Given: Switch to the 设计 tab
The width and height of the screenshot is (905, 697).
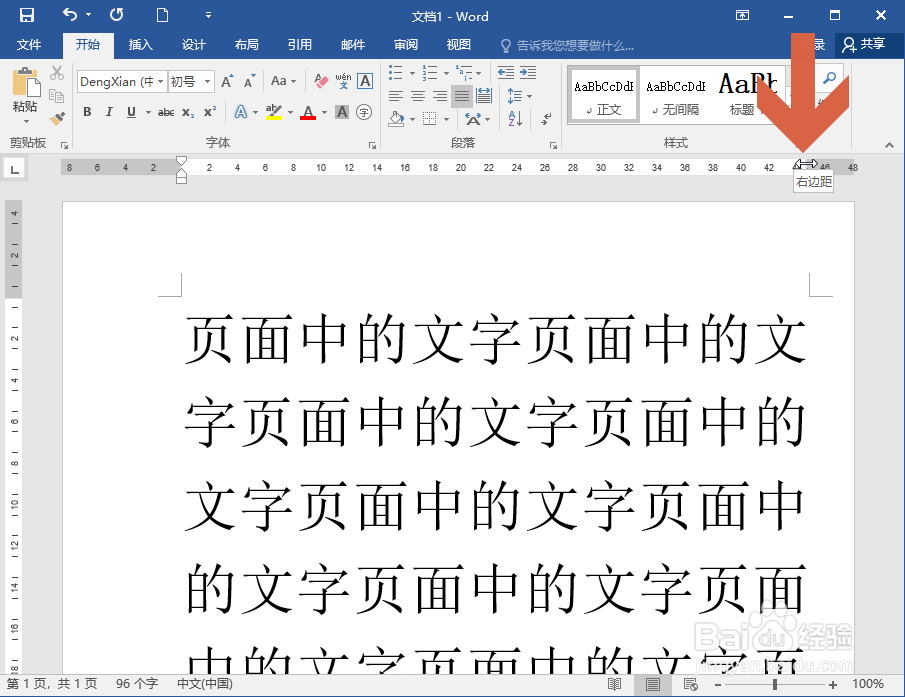Looking at the screenshot, I should 193,44.
